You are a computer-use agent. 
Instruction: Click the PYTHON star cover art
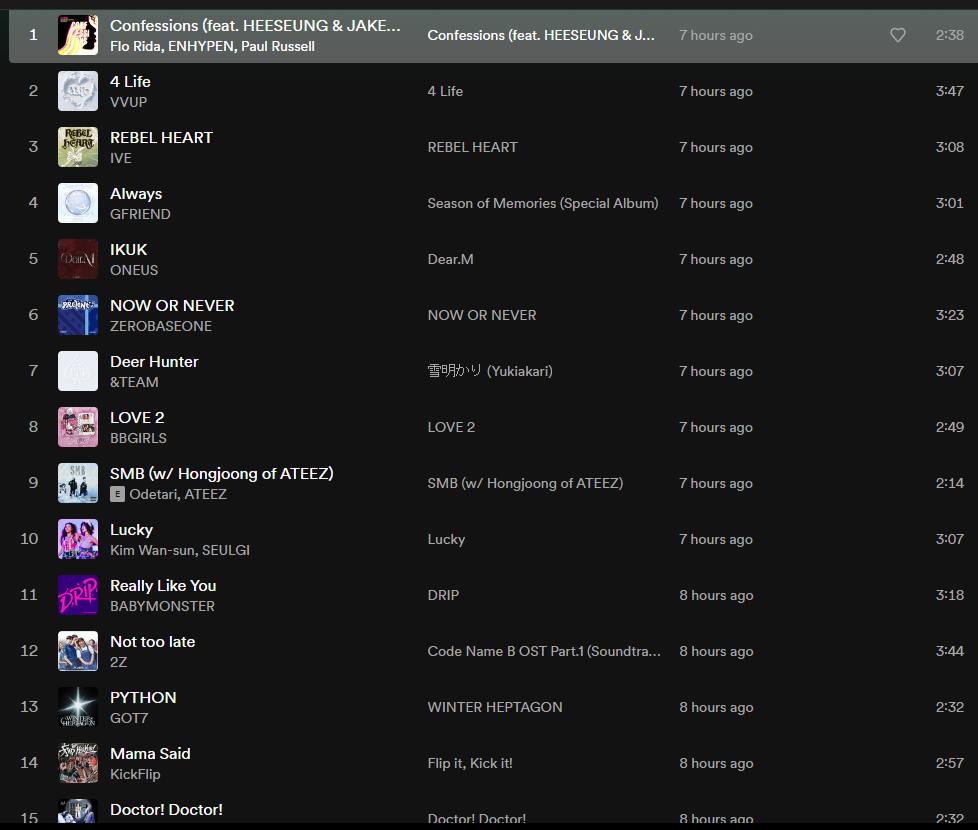click(x=78, y=707)
